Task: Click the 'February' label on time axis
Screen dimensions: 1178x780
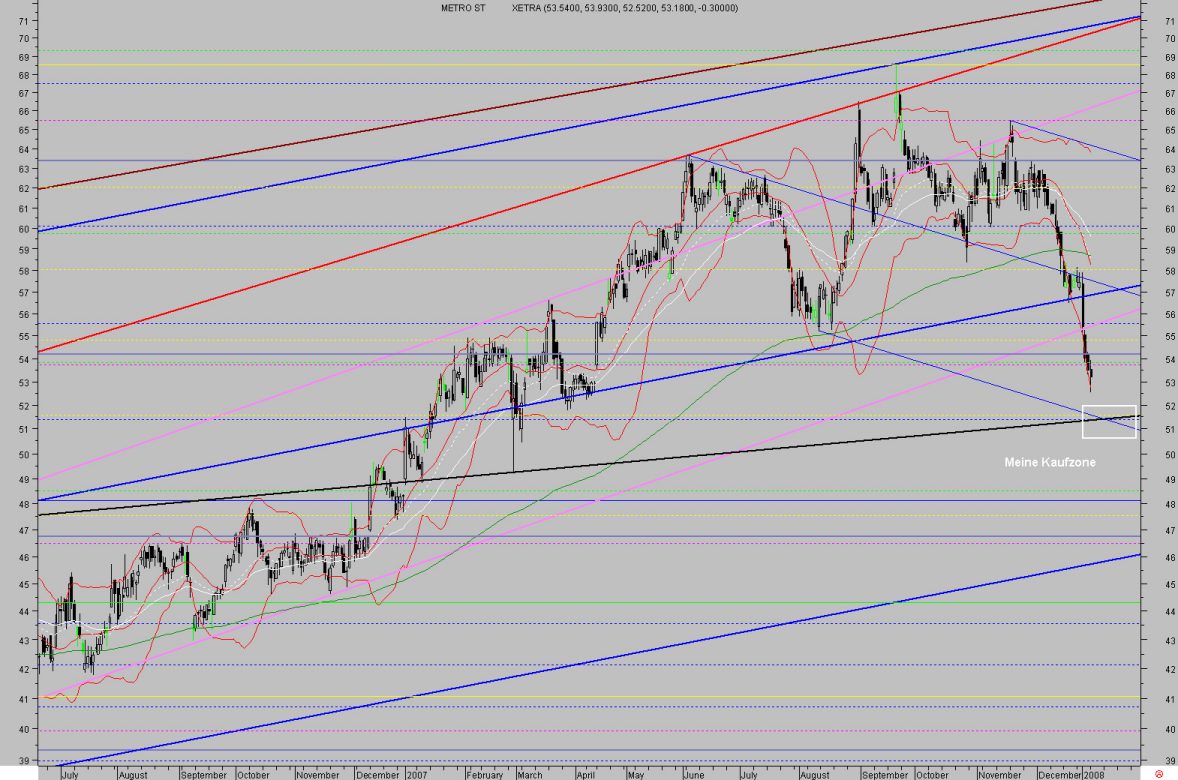Action: [485, 775]
